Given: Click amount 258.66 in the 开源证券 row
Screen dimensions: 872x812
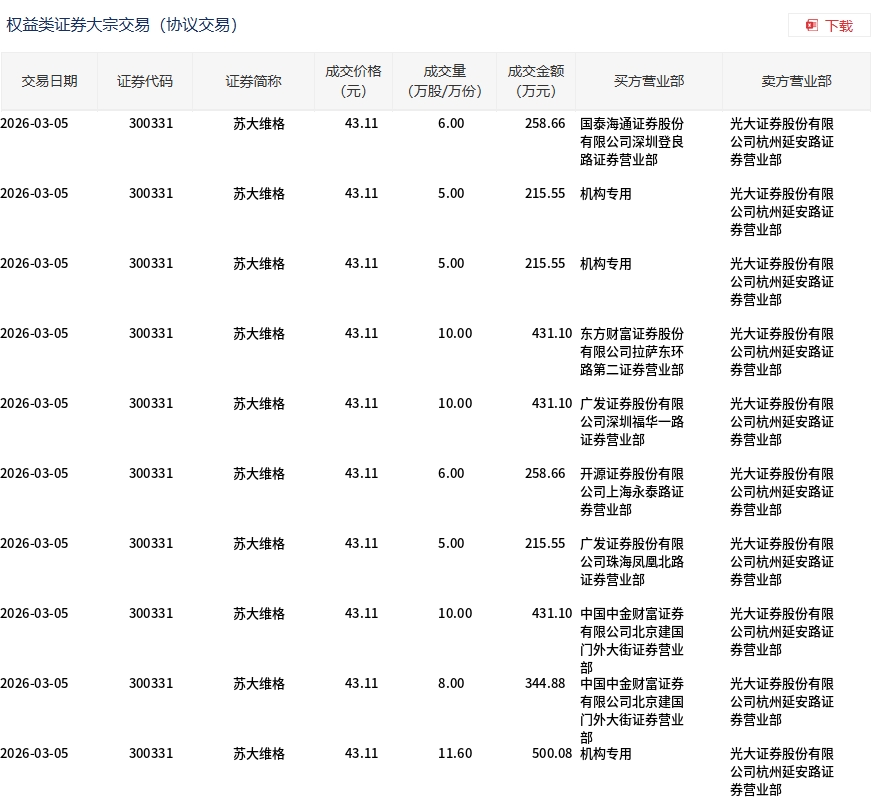Looking at the screenshot, I should [x=544, y=473].
